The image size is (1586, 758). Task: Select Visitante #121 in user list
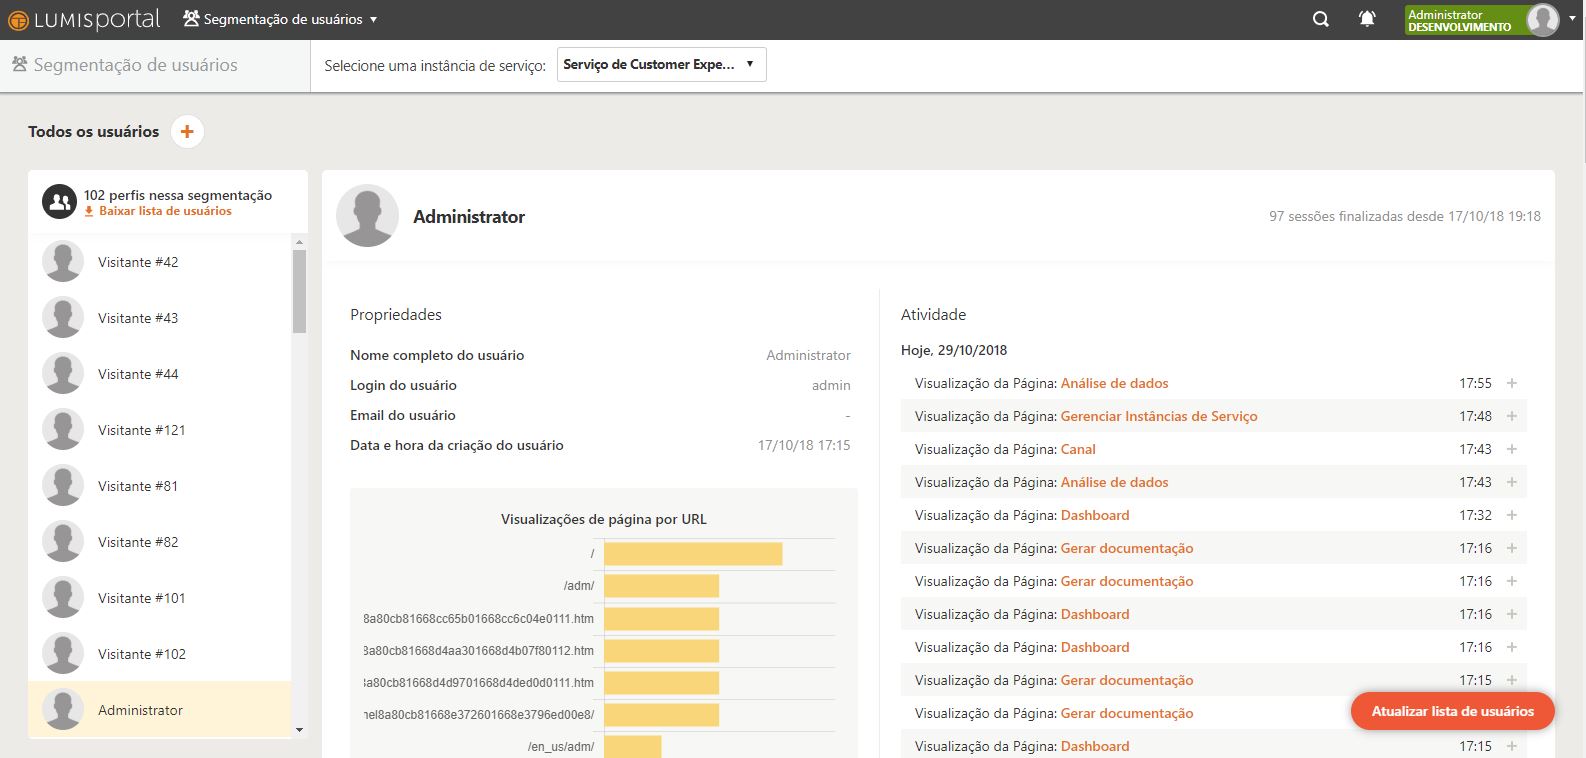pos(160,430)
